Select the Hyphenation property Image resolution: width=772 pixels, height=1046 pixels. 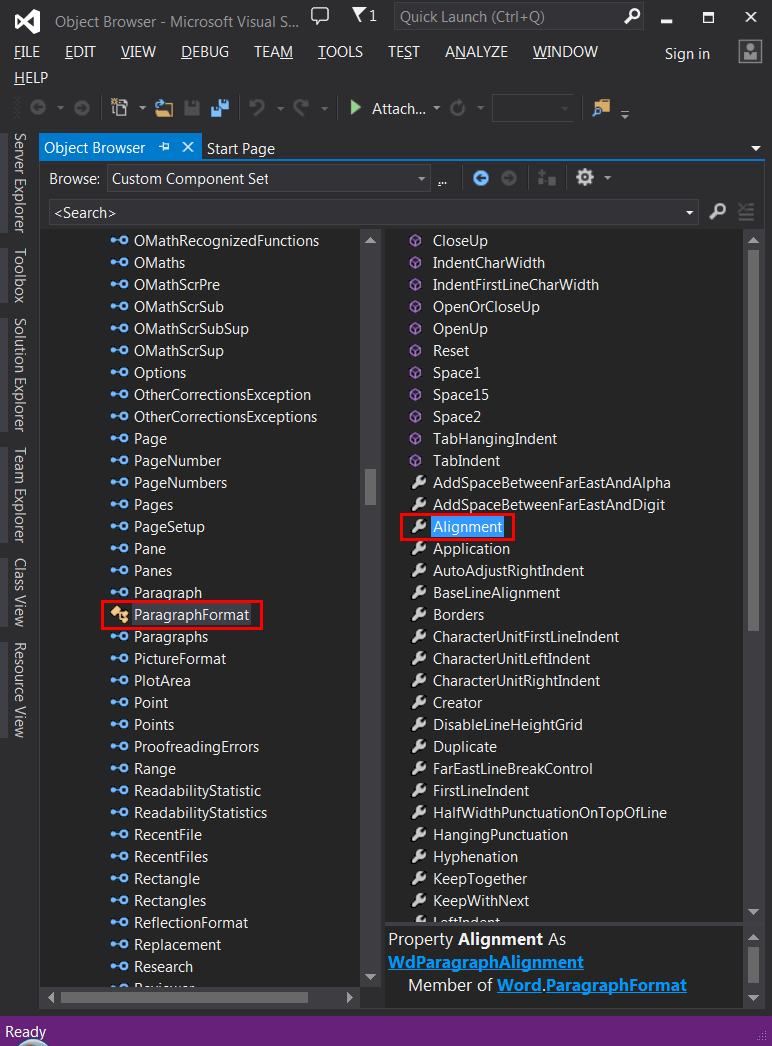pyautogui.click(x=475, y=857)
